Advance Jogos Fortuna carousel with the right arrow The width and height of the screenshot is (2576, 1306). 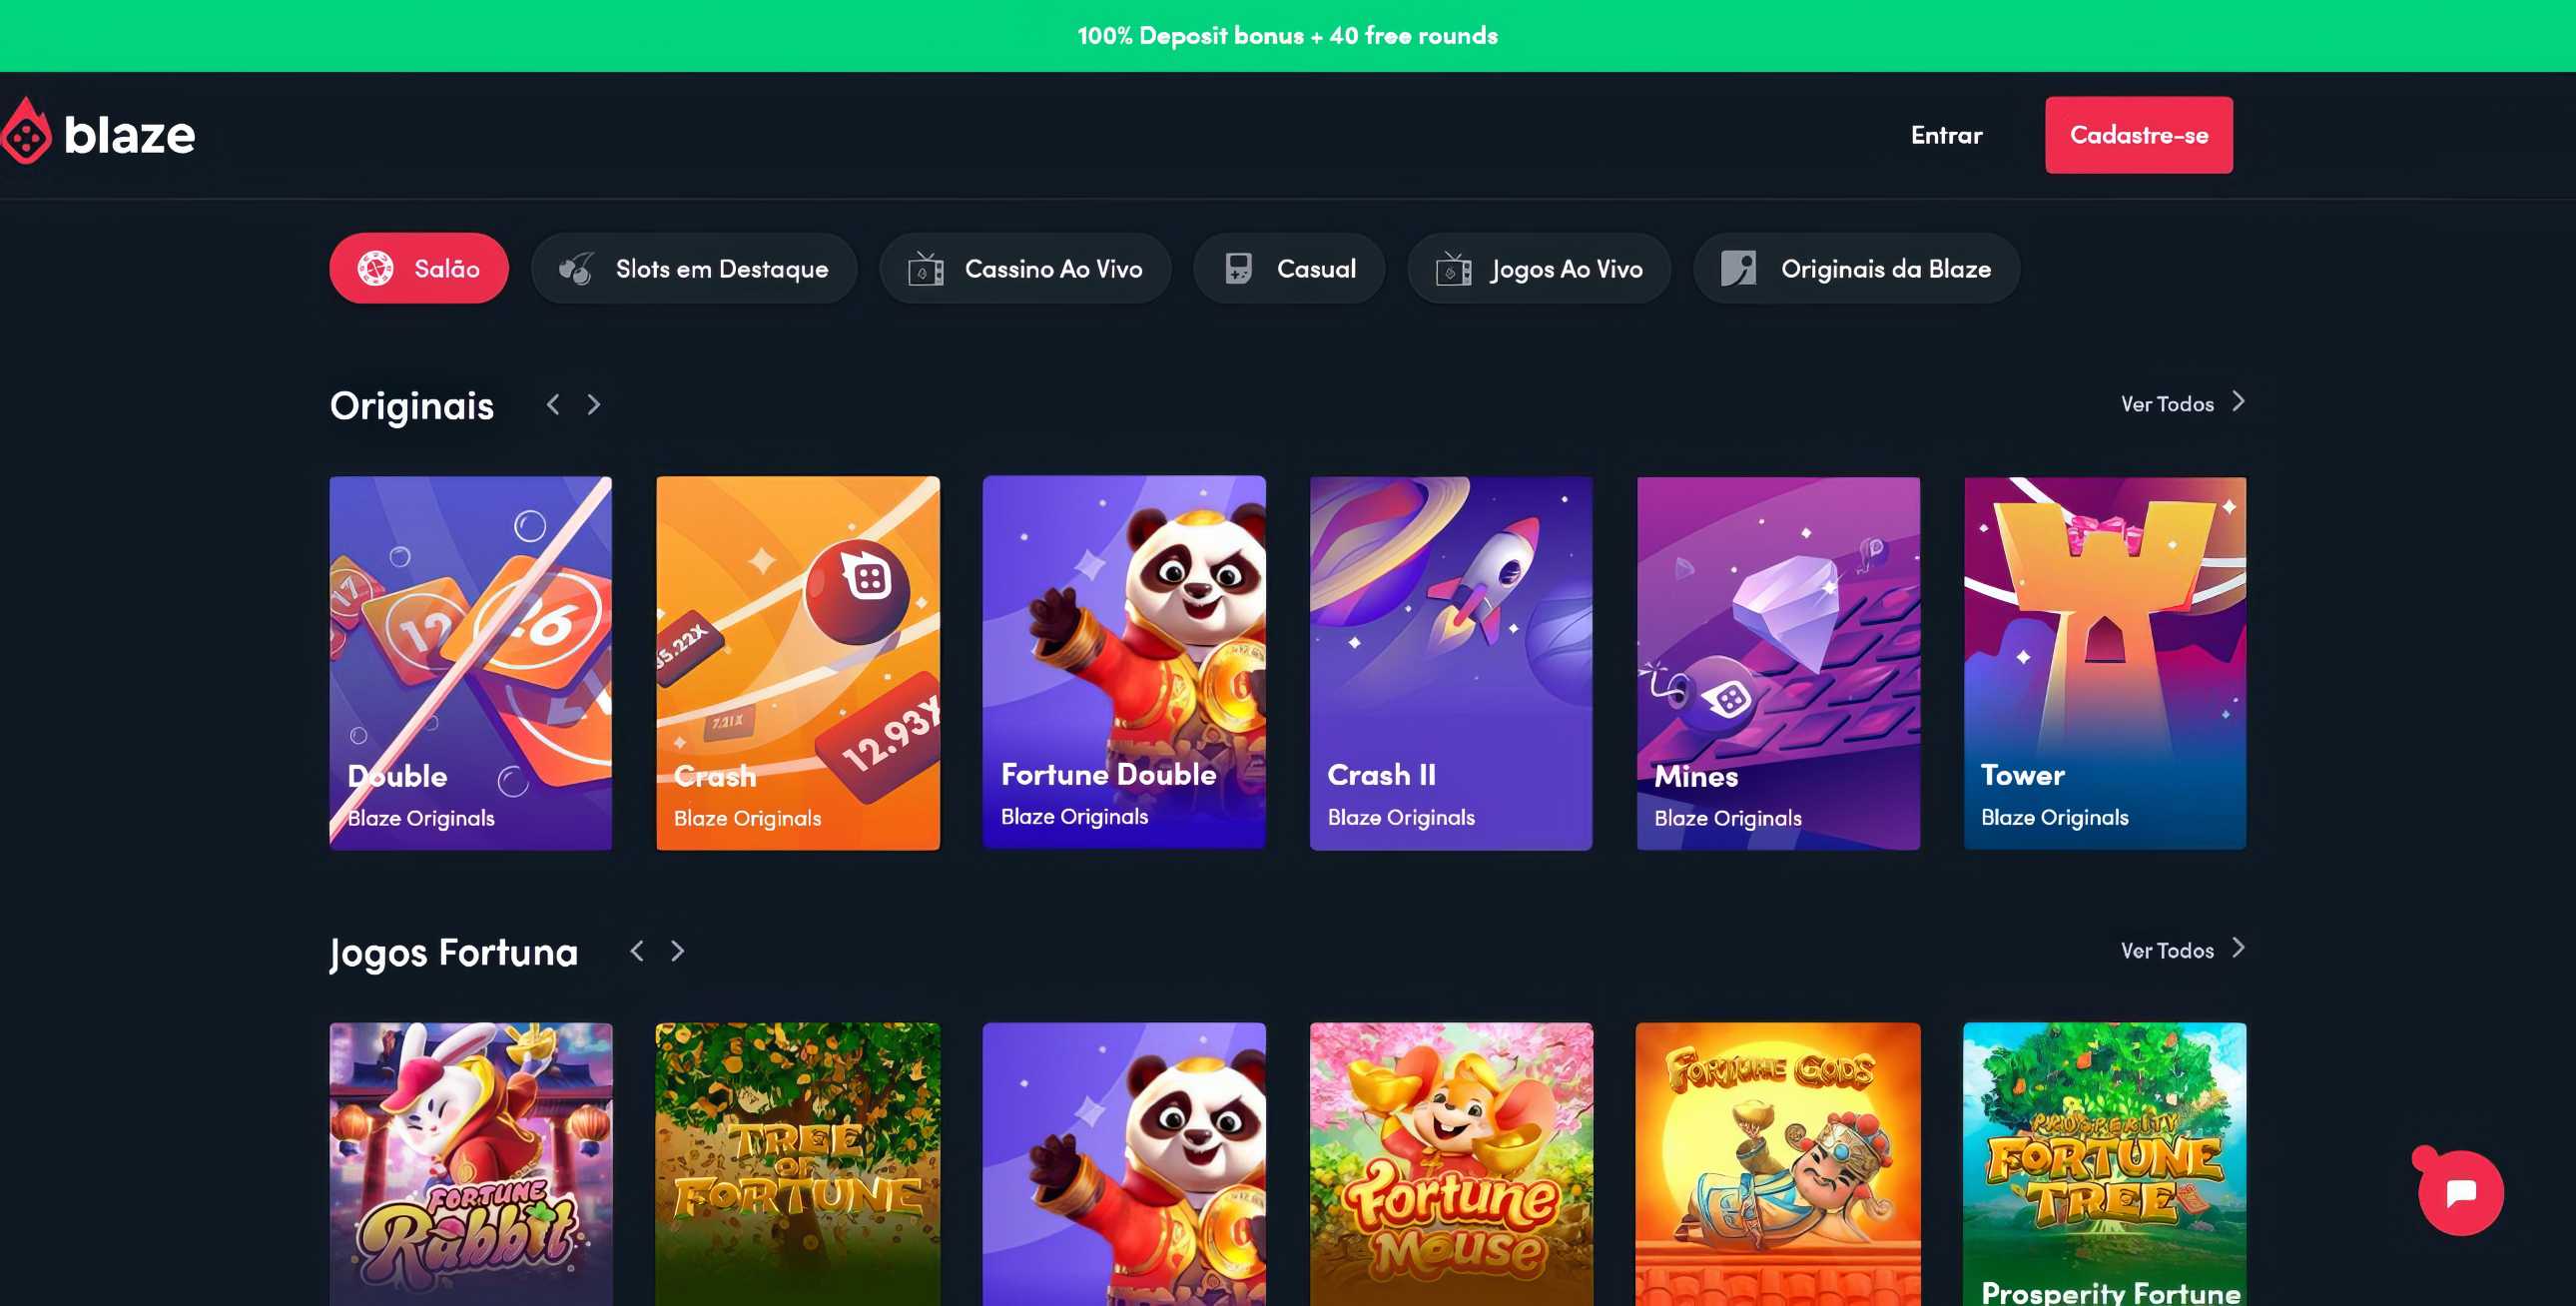tap(678, 950)
